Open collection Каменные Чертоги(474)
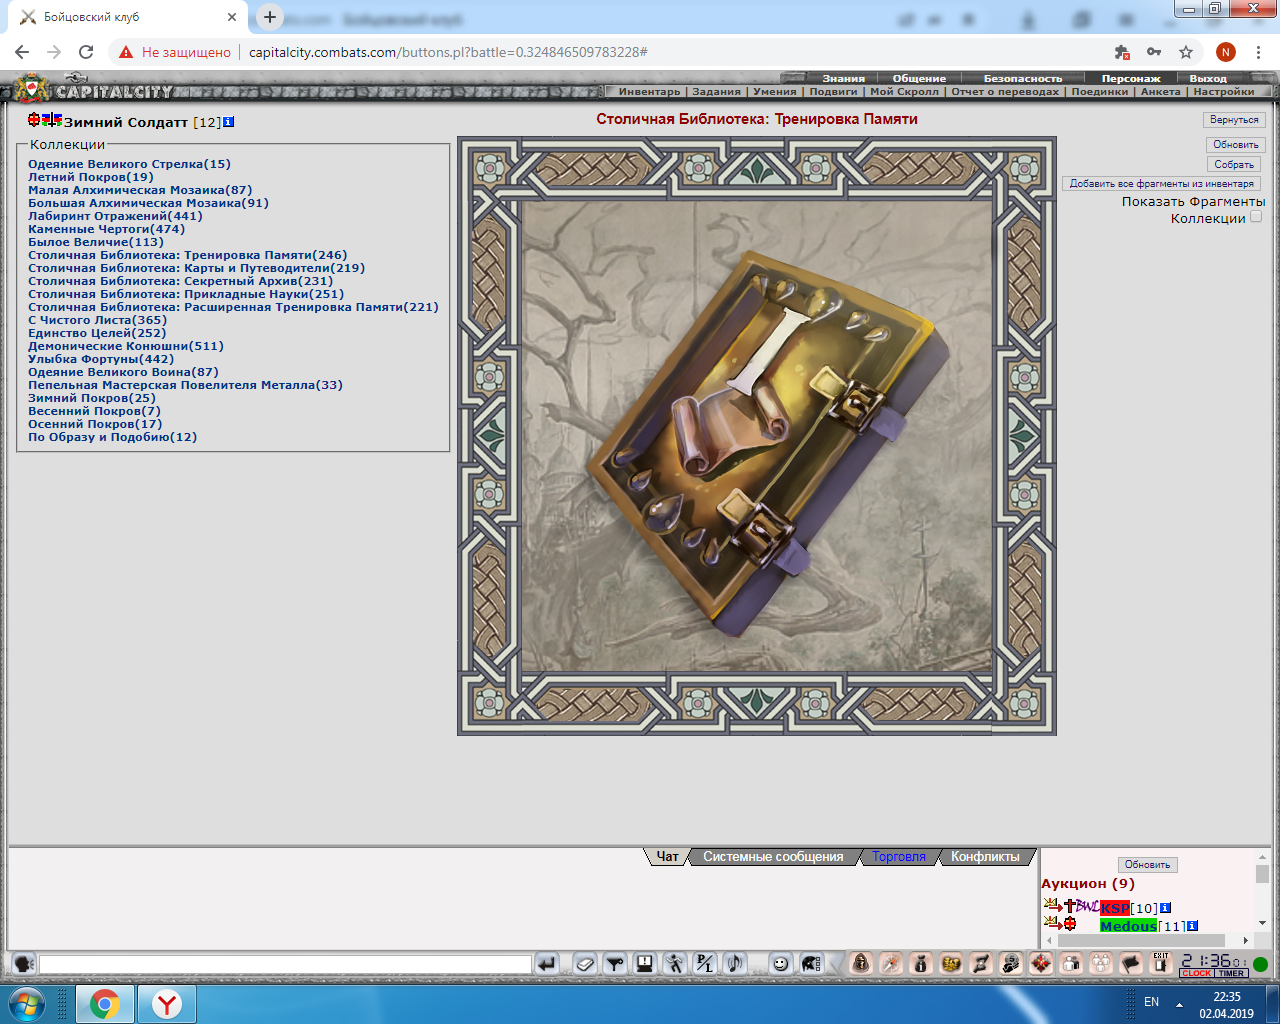This screenshot has width=1280, height=1024. (106, 229)
